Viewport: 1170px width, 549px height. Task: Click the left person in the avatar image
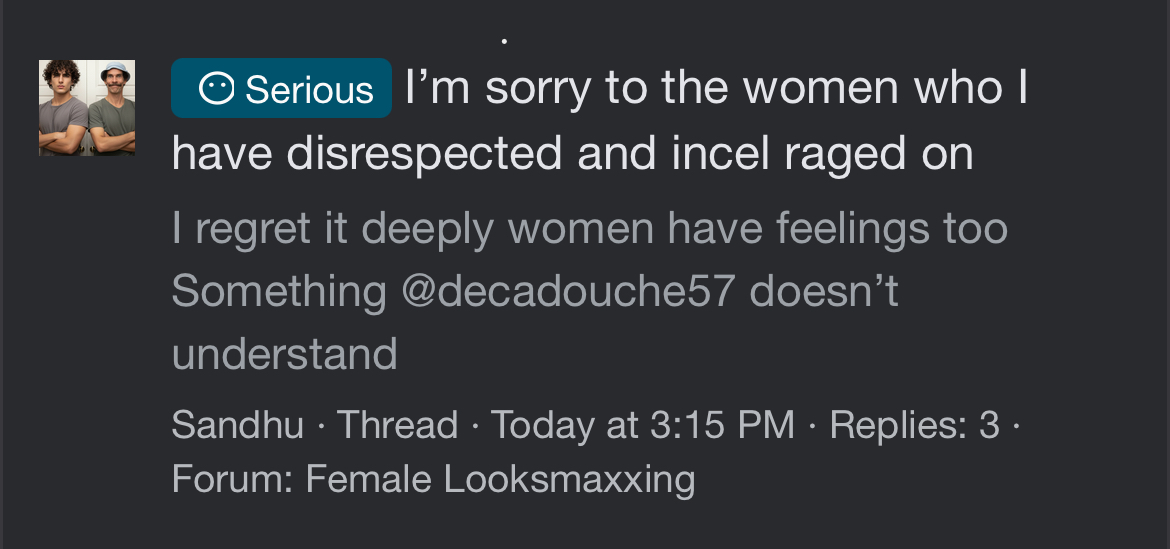(x=62, y=108)
